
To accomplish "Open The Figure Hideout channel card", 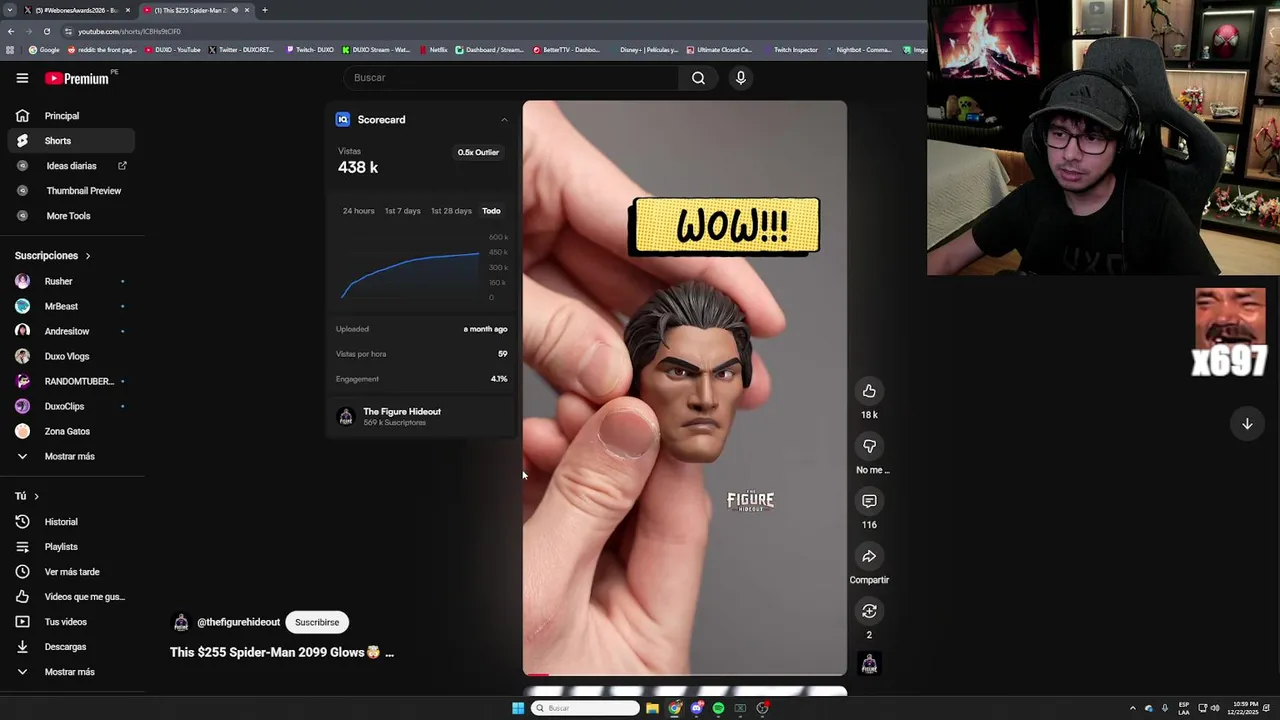I will click(421, 417).
